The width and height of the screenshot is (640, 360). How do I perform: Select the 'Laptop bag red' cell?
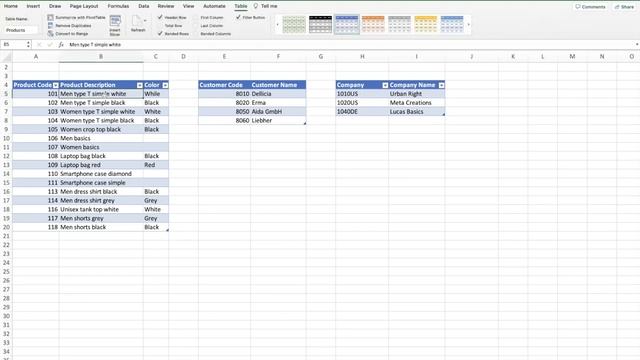(x=101, y=165)
